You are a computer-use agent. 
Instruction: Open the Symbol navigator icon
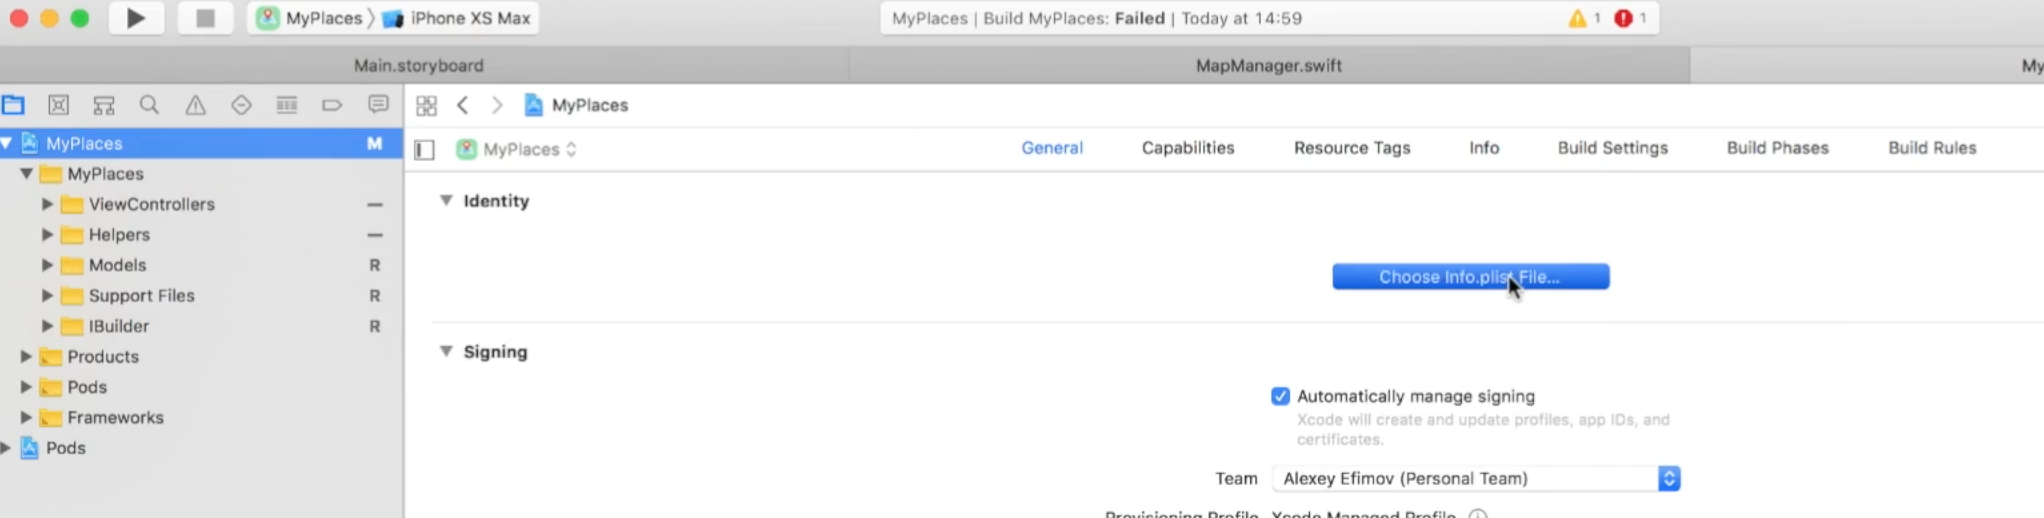click(104, 105)
